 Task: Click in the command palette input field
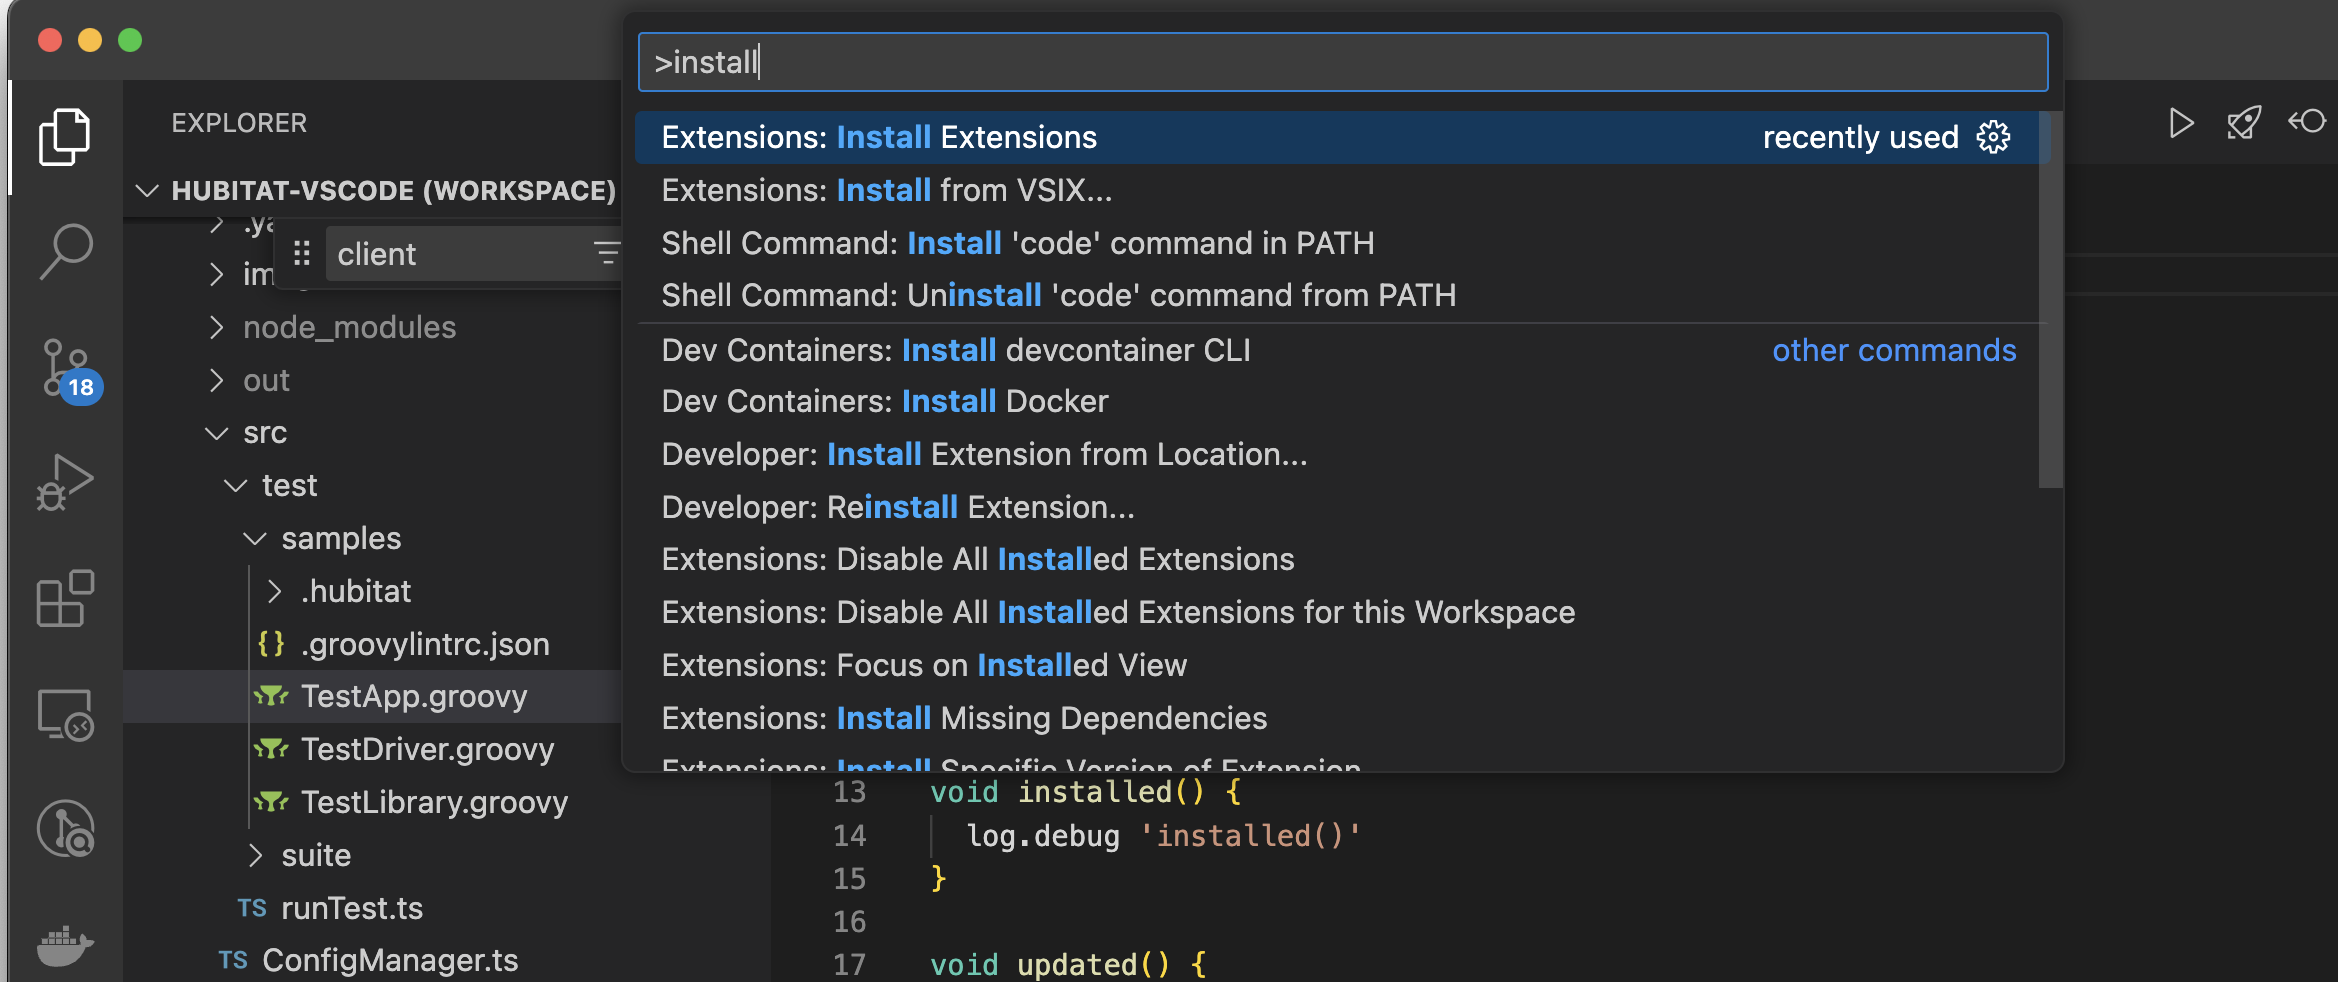click(x=1343, y=62)
